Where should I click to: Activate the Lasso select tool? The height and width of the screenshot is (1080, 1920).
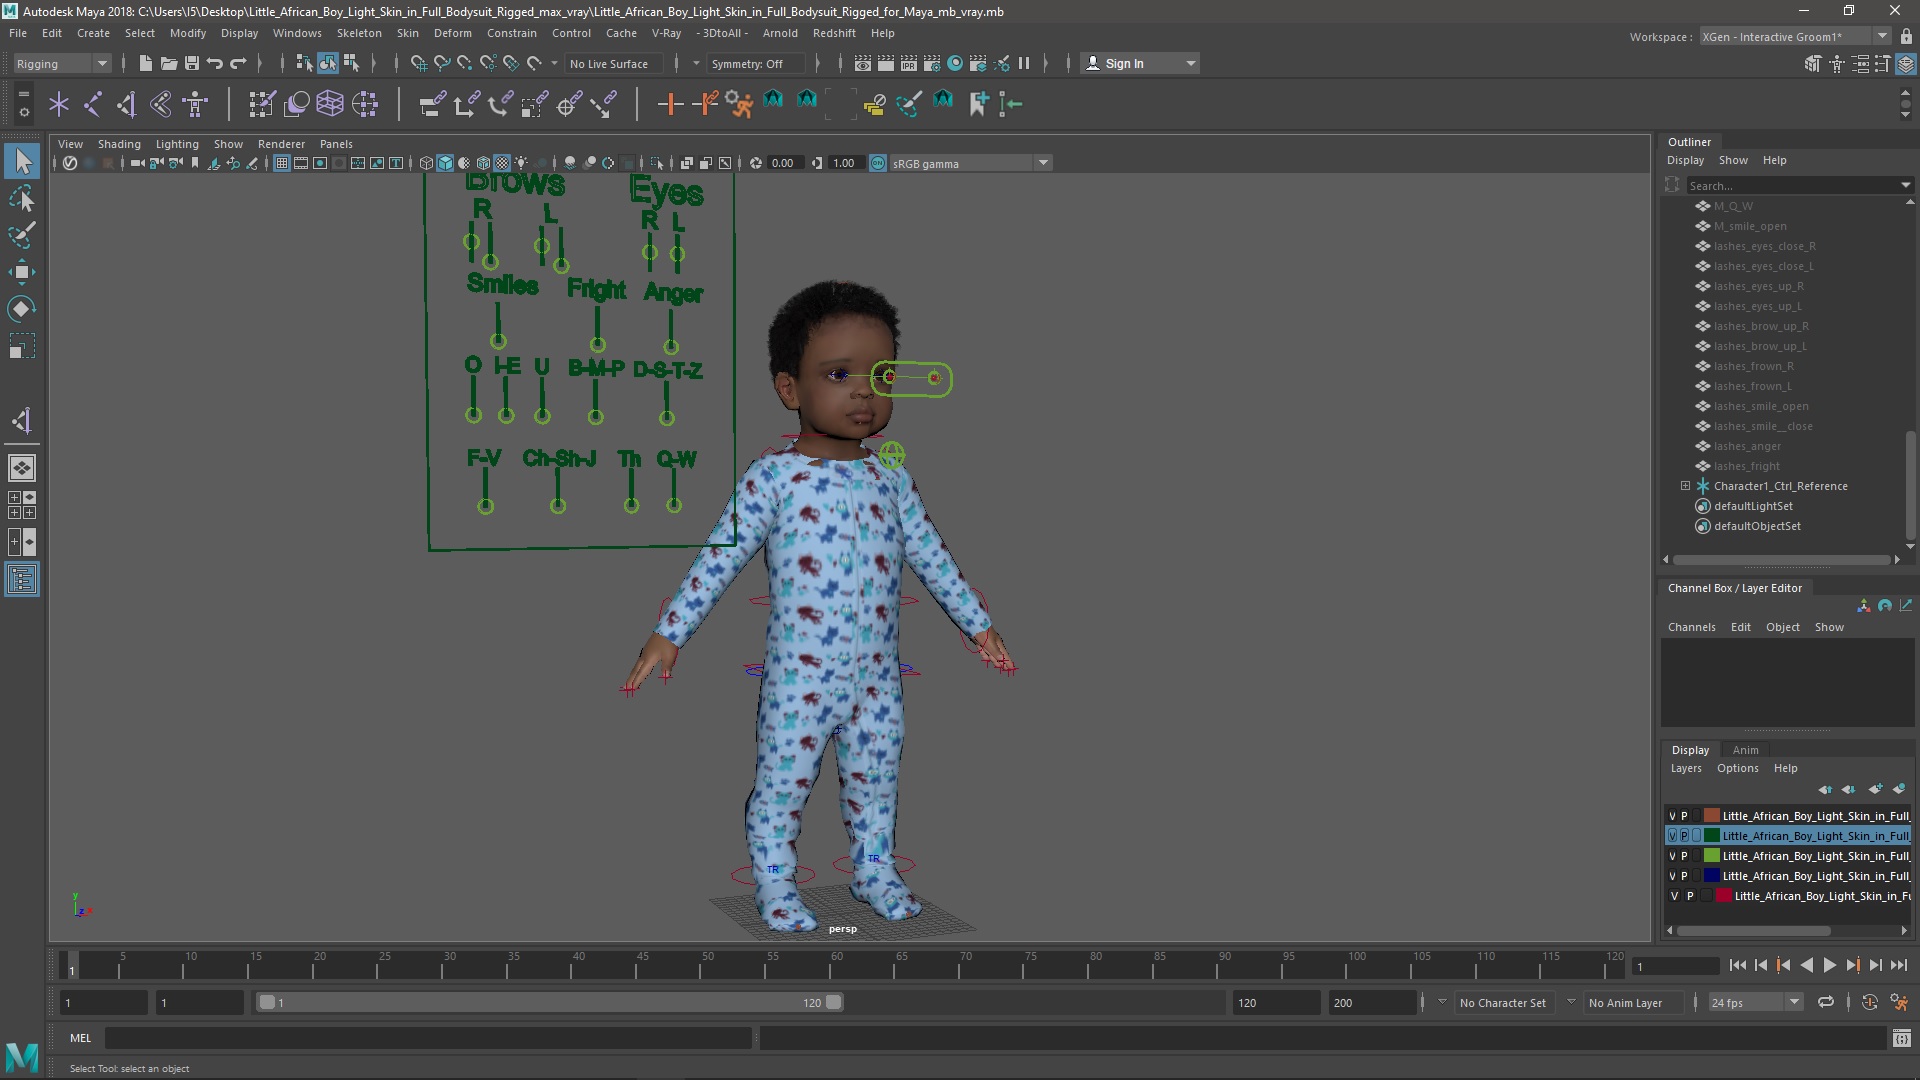[x=22, y=198]
